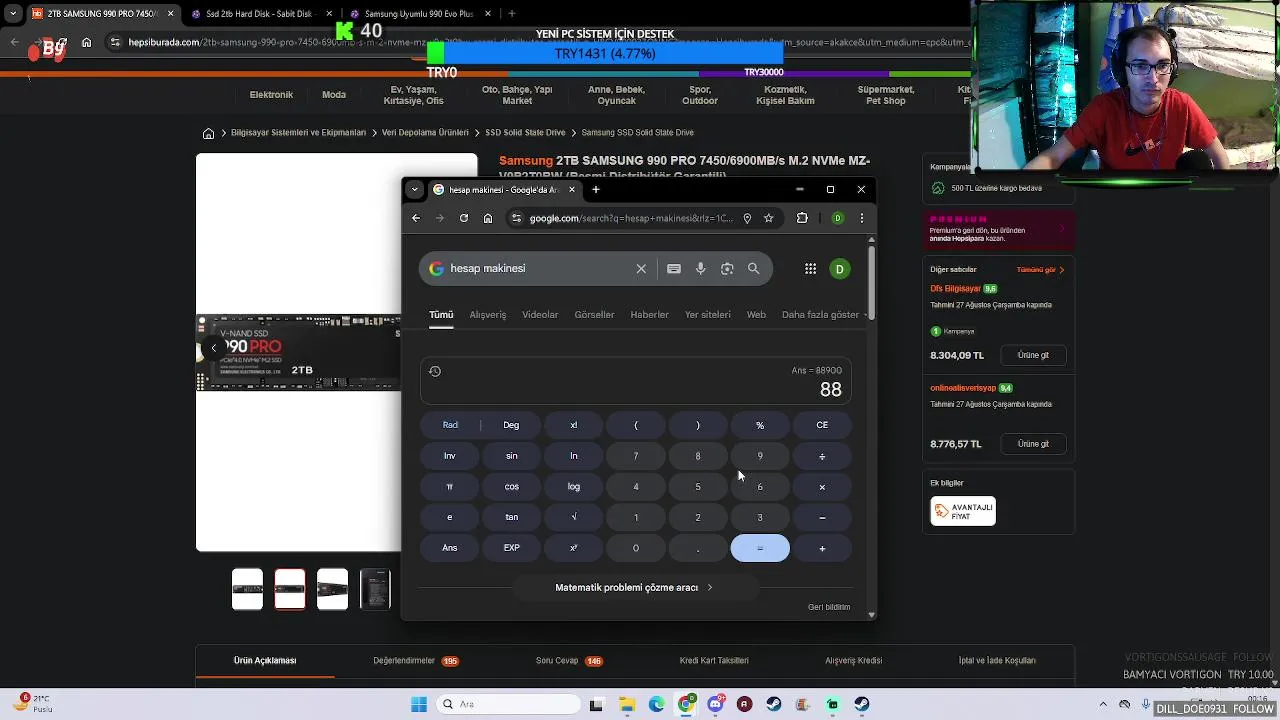Switch calculator to Deg mode
Viewport: 1280px width, 720px height.
511,425
